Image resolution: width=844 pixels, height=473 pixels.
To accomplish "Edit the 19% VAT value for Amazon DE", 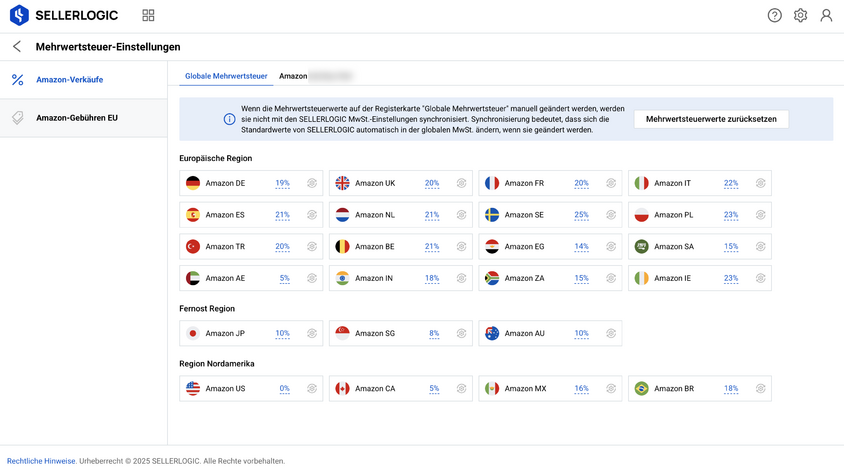I will (283, 183).
